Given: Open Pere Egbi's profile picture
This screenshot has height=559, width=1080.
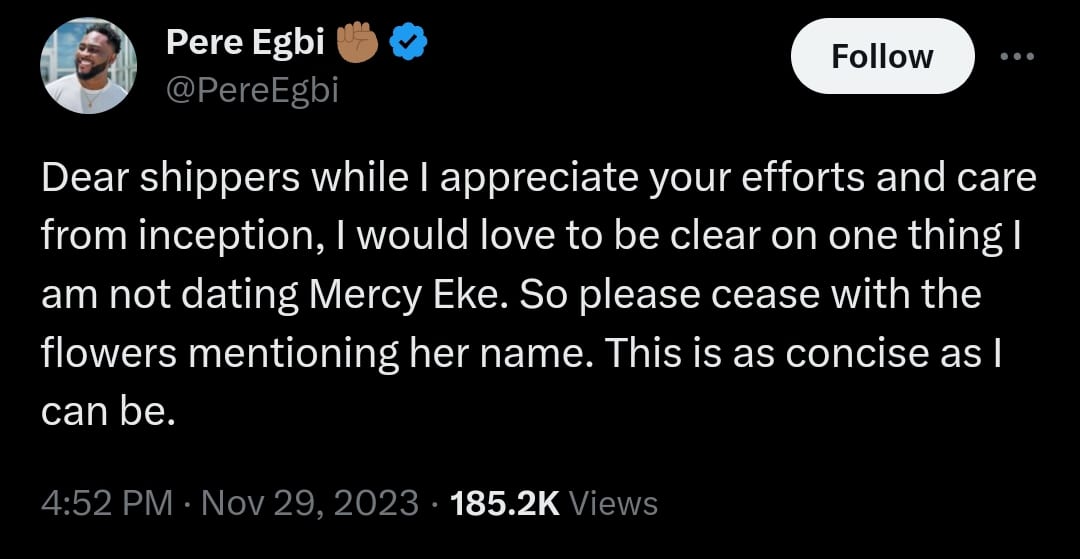Looking at the screenshot, I should tap(88, 67).
